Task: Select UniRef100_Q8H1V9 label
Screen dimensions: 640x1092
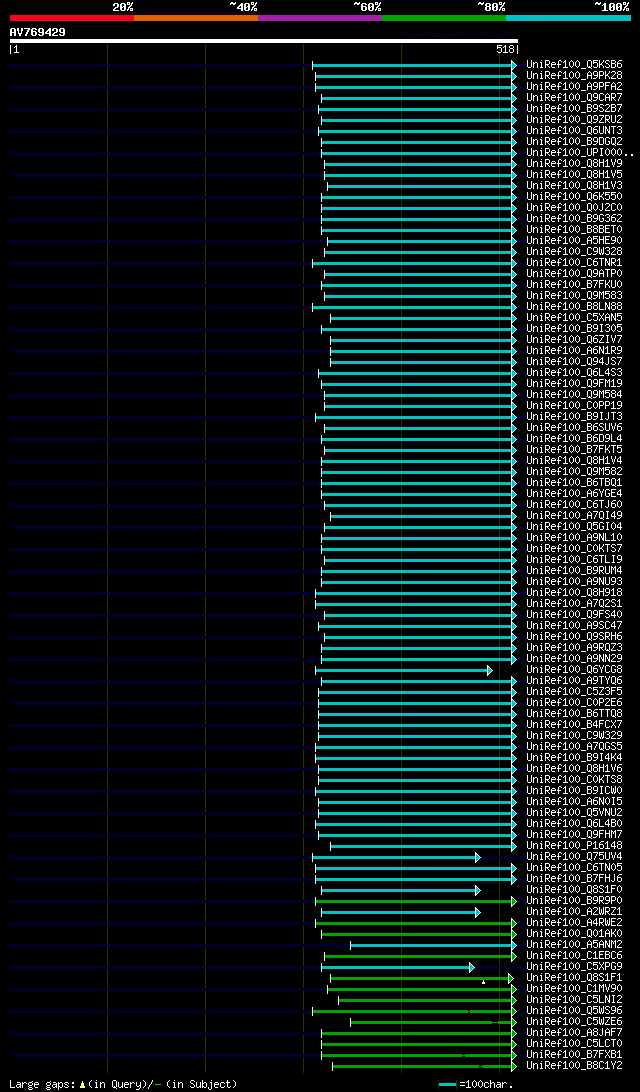Action: coord(575,164)
